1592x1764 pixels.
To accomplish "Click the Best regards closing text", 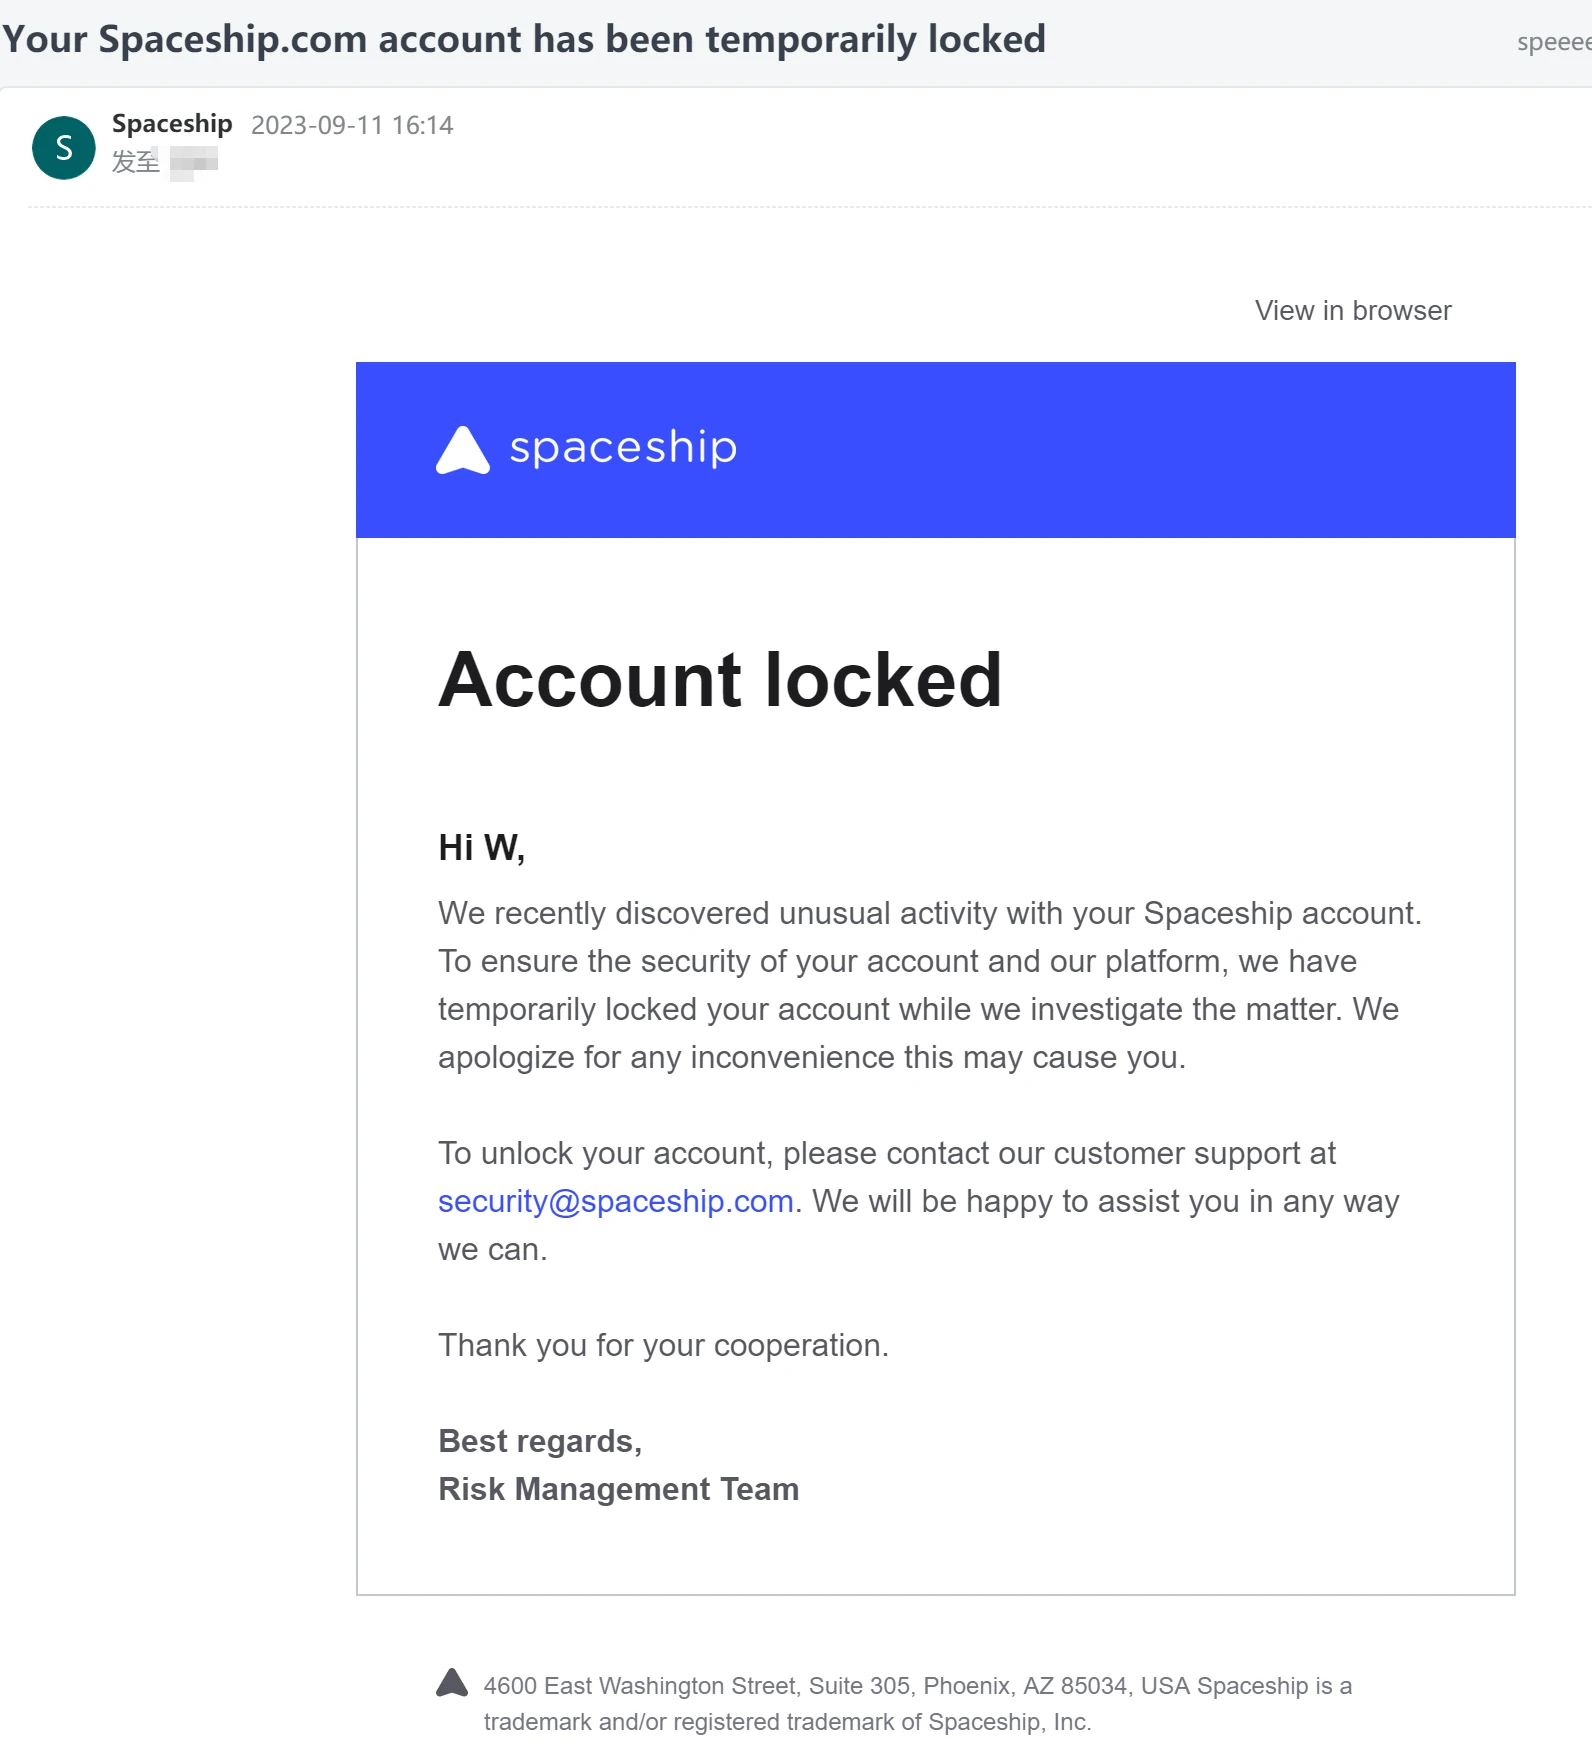I will click(x=540, y=1441).
